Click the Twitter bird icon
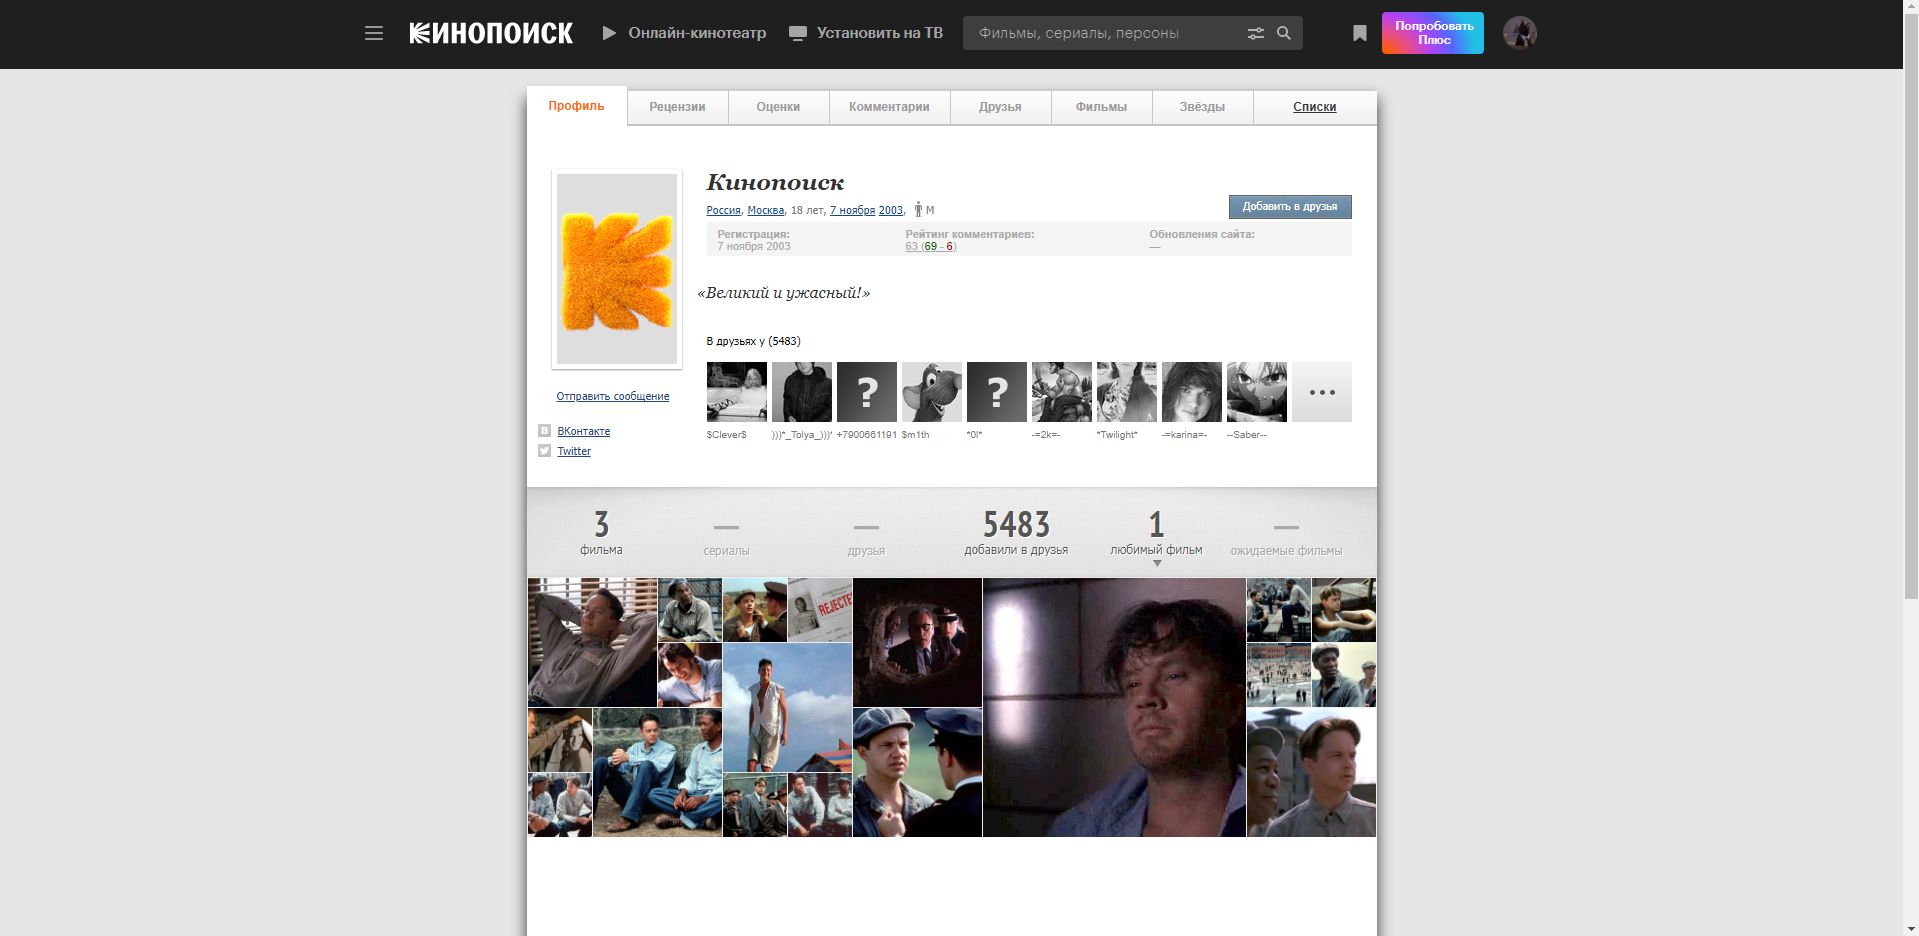 pyautogui.click(x=544, y=451)
